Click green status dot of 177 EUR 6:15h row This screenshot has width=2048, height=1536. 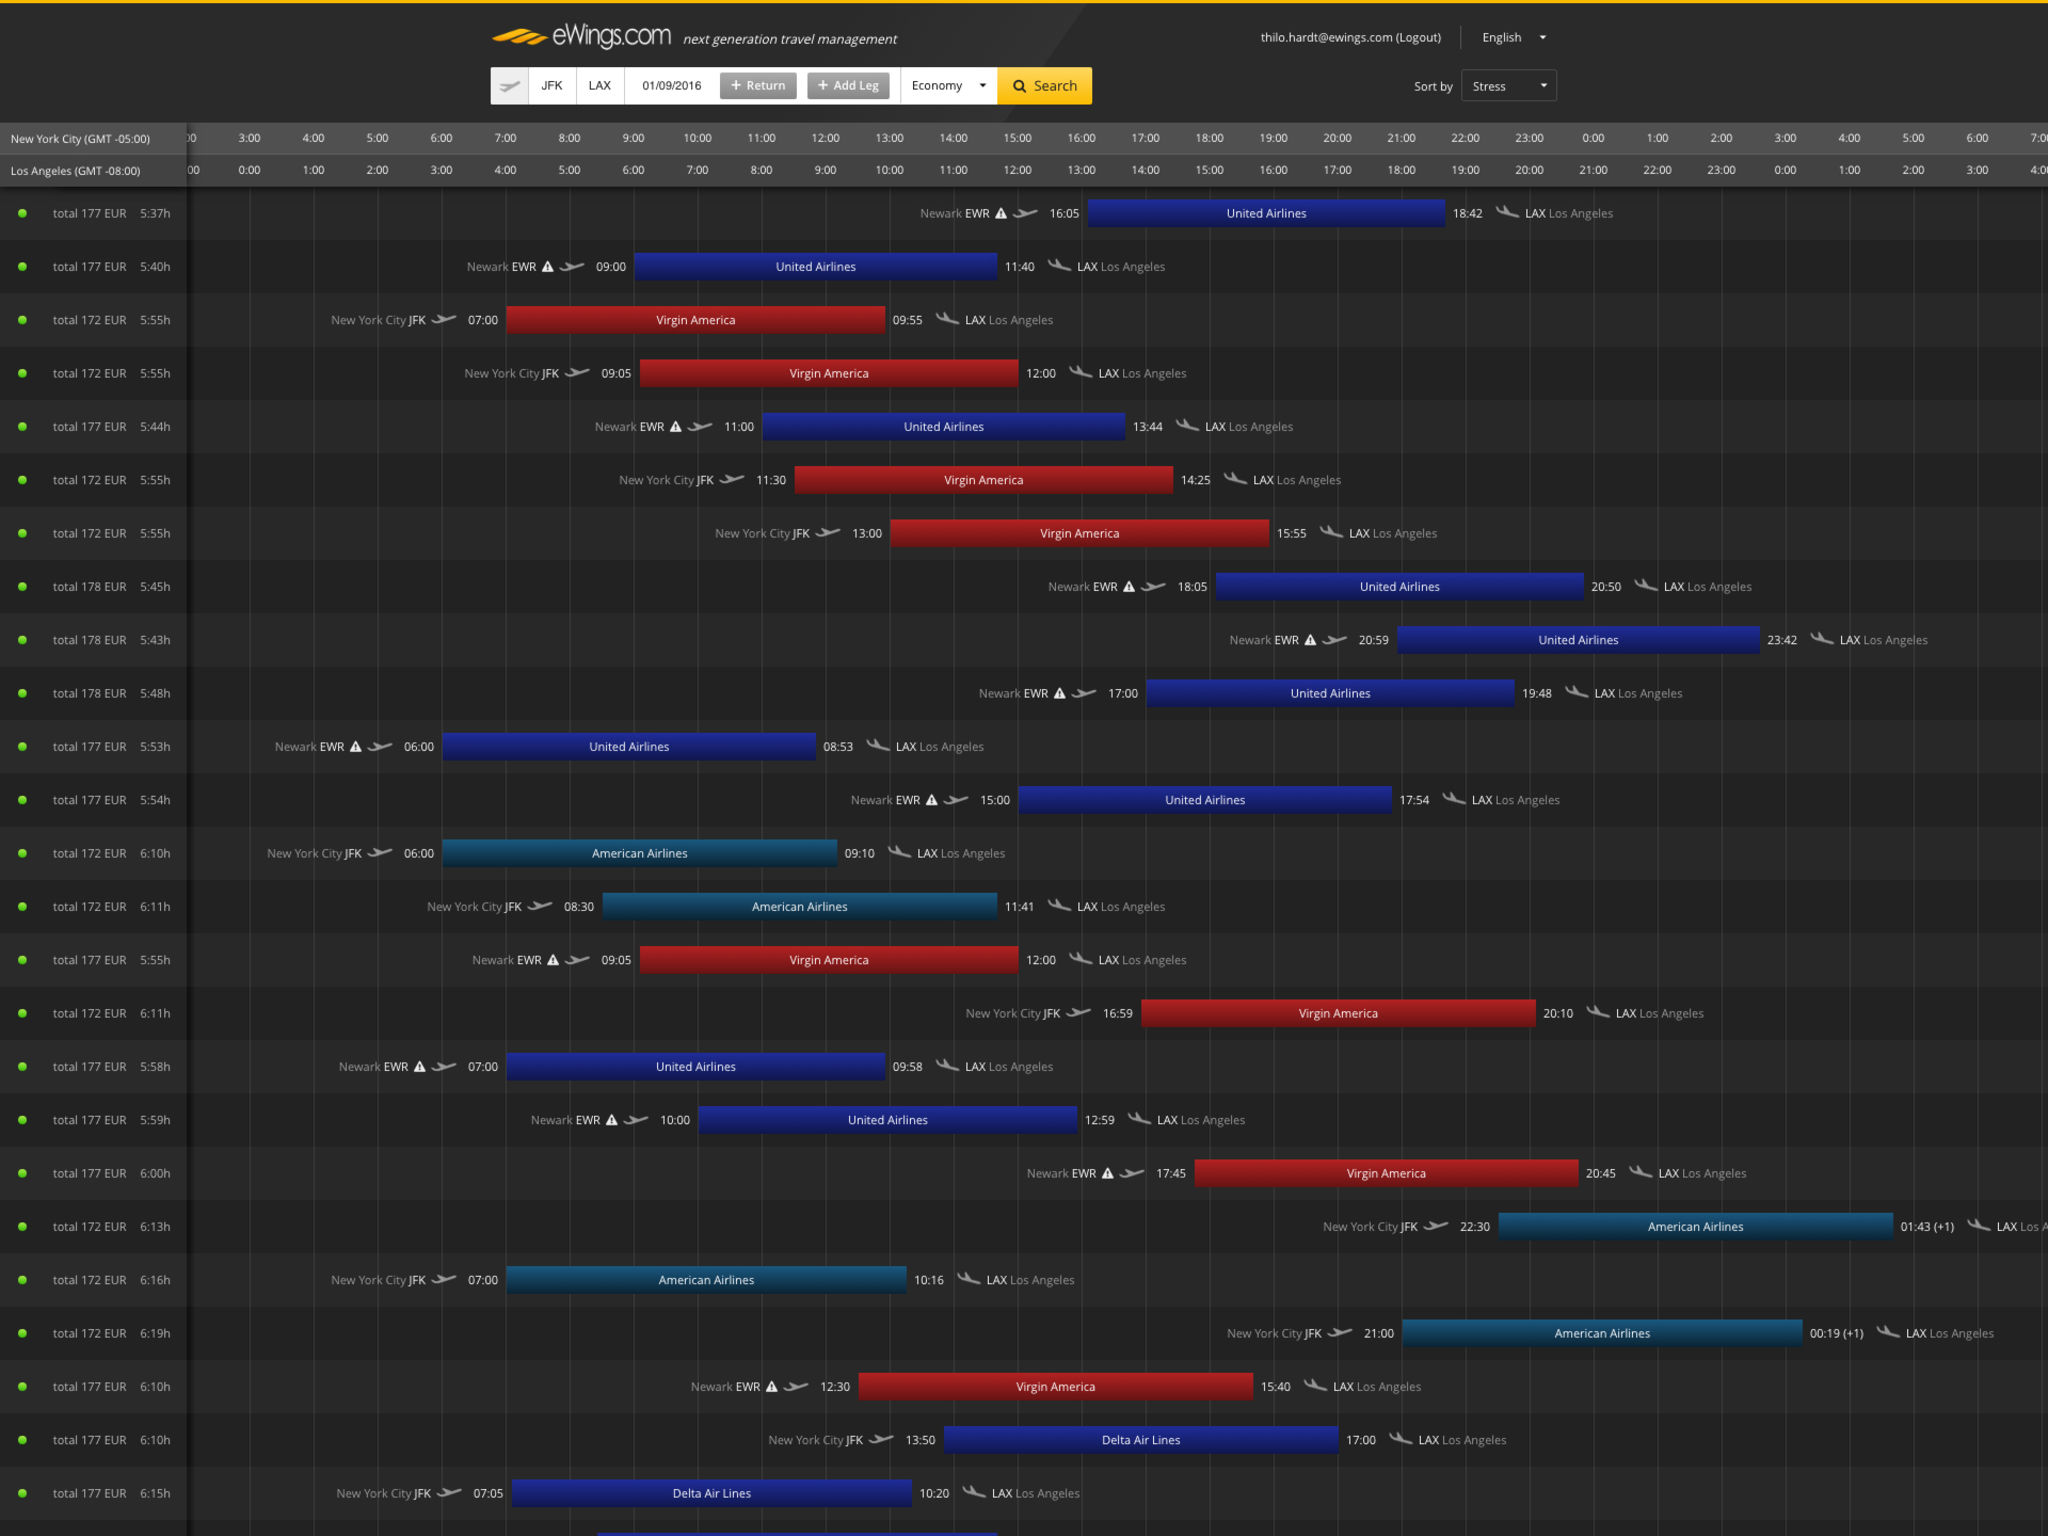22,1493
